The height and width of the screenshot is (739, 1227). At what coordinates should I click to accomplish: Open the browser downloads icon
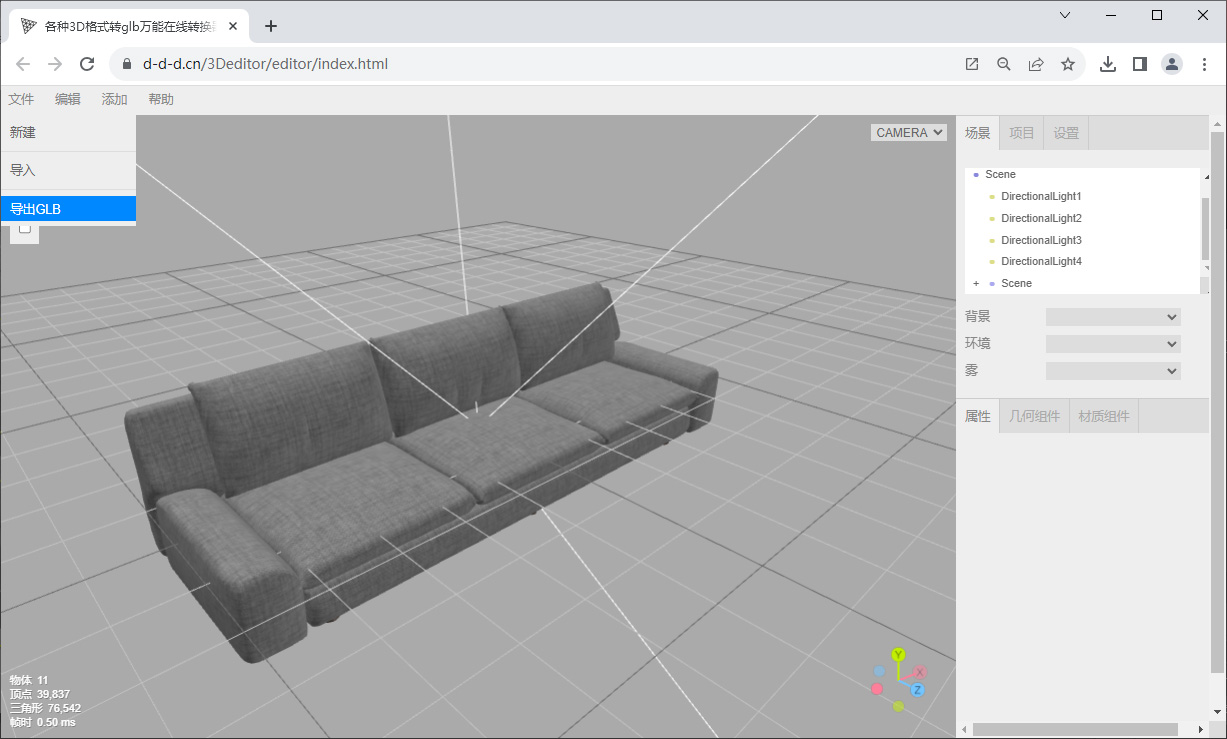pos(1108,64)
